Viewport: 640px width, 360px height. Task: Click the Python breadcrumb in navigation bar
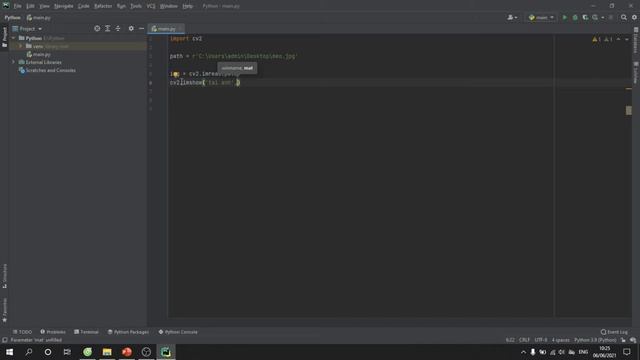tap(12, 18)
